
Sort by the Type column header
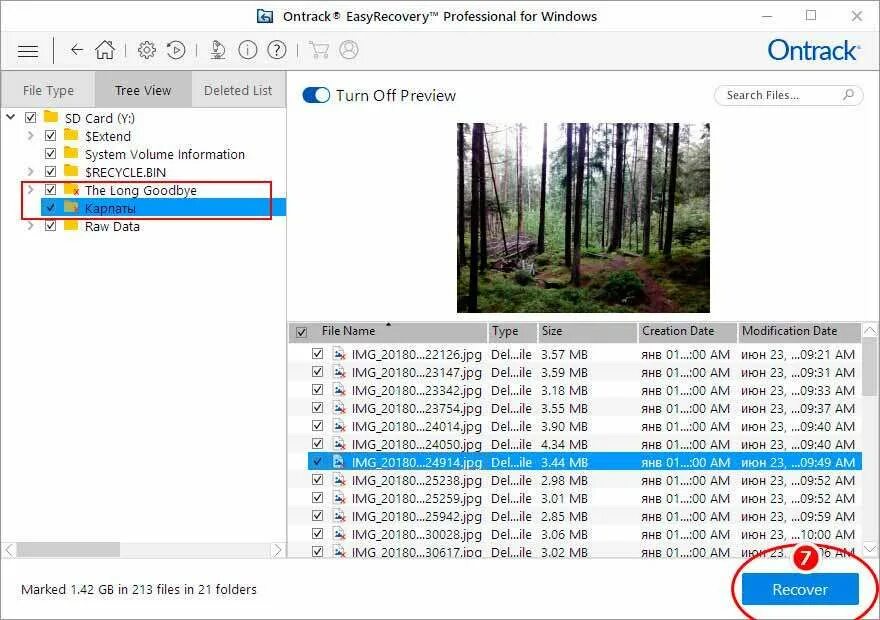click(512, 331)
